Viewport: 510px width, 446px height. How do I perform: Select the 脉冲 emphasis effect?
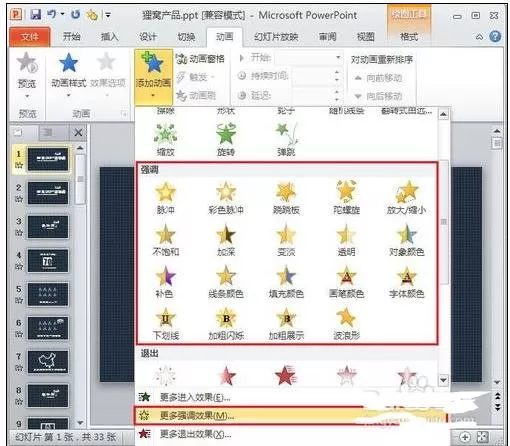coord(166,198)
